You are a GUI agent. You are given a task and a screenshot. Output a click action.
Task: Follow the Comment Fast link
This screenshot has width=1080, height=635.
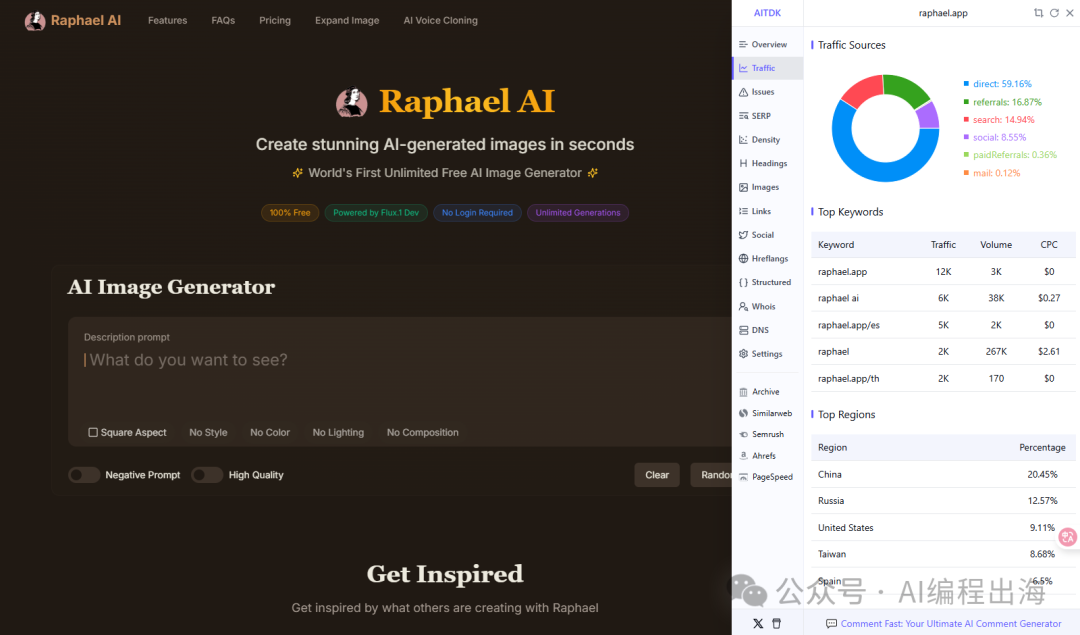click(x=950, y=623)
